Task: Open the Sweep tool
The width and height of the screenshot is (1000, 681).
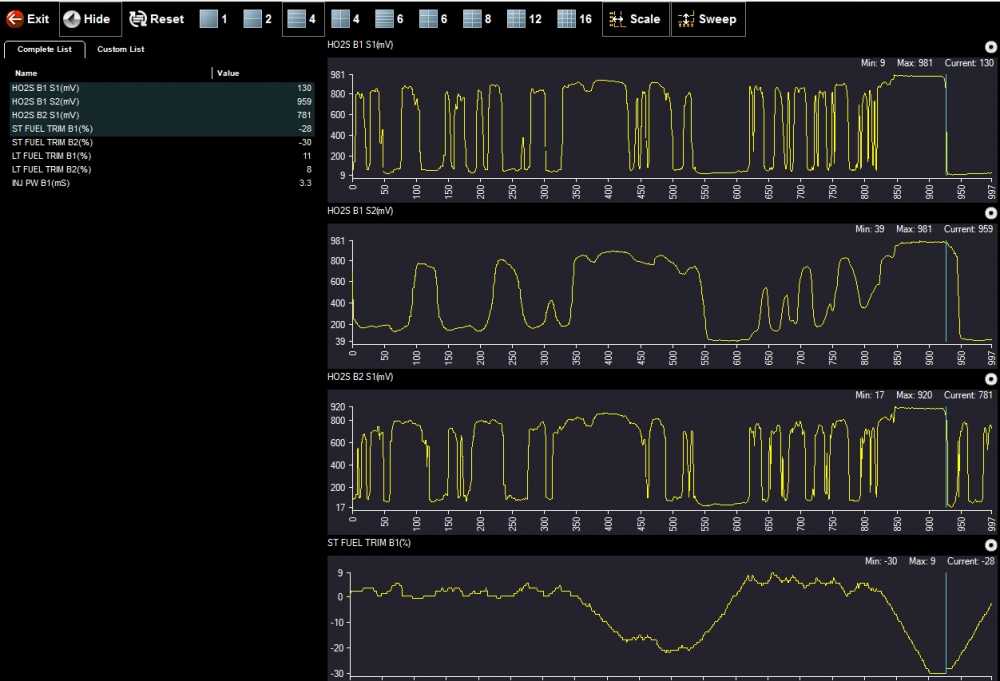Action: tap(707, 19)
